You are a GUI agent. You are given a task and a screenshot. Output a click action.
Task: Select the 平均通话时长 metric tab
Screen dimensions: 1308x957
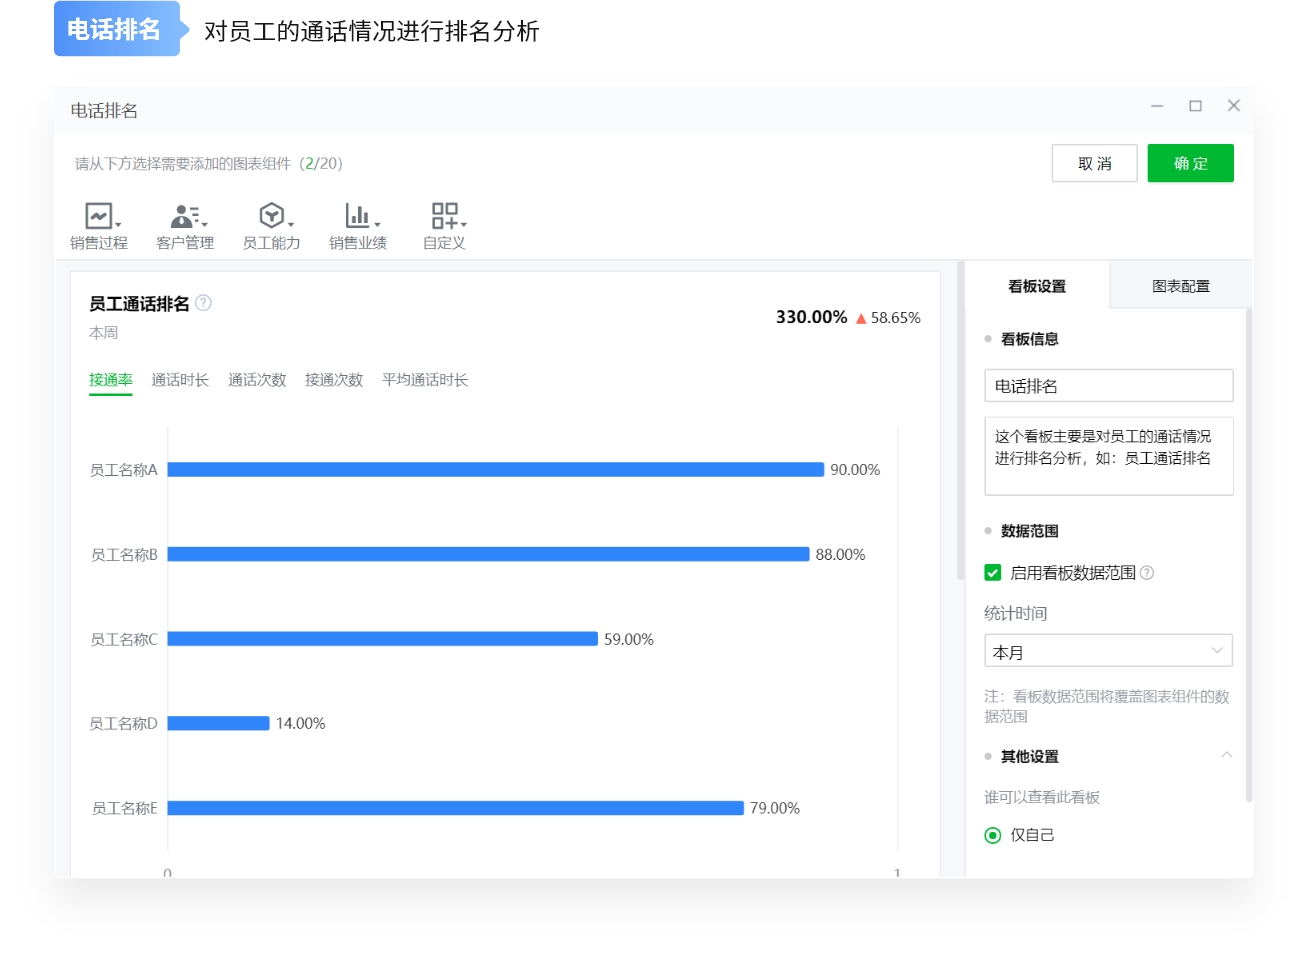[425, 380]
